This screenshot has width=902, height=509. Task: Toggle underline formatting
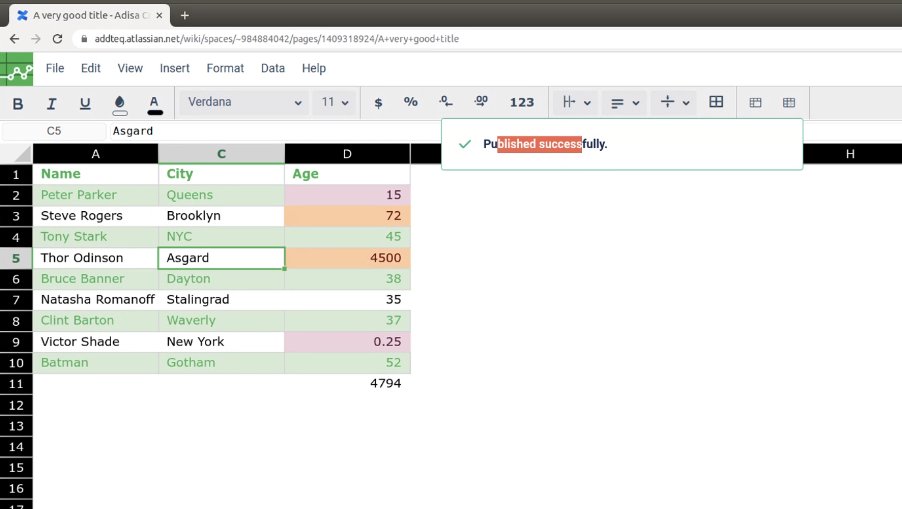(85, 103)
